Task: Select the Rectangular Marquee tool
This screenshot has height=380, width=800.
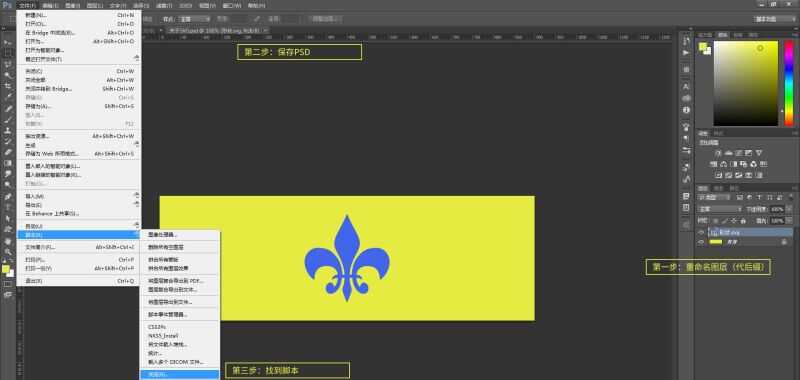Action: 8,53
